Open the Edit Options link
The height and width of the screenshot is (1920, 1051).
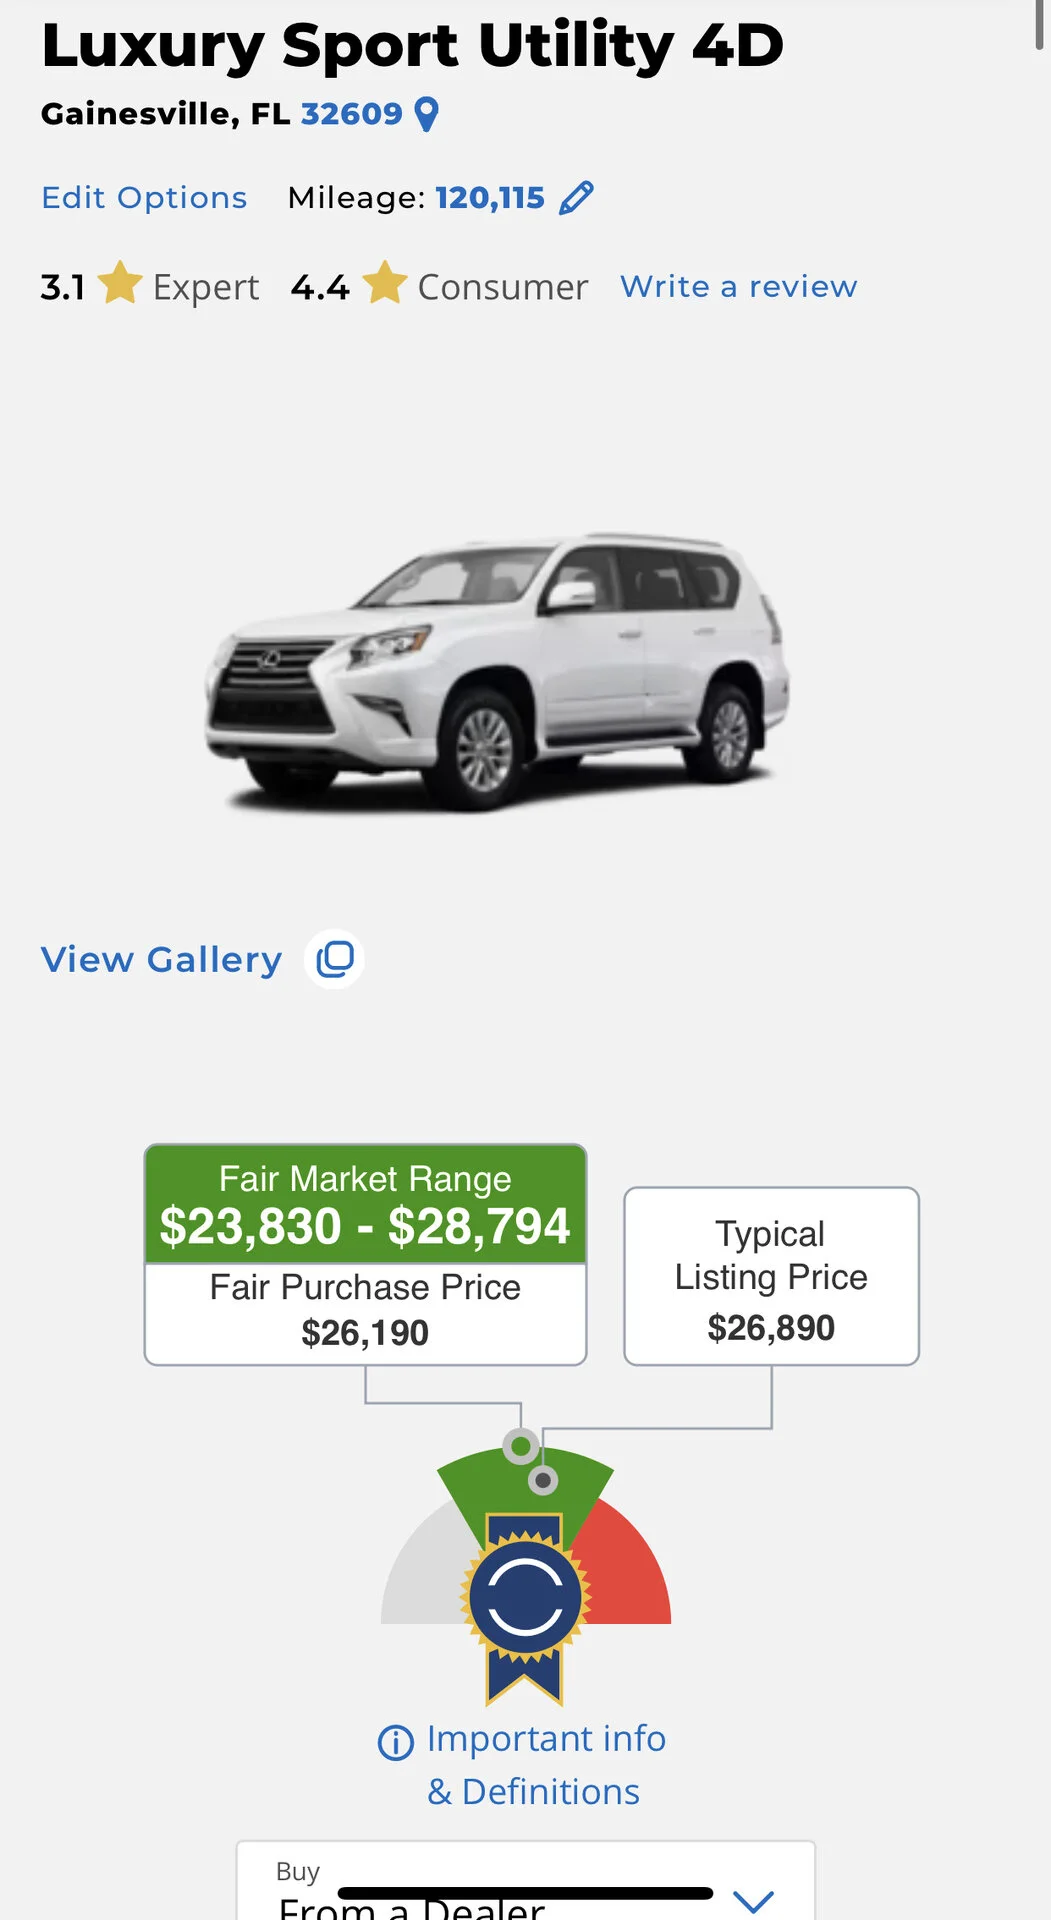coord(144,198)
